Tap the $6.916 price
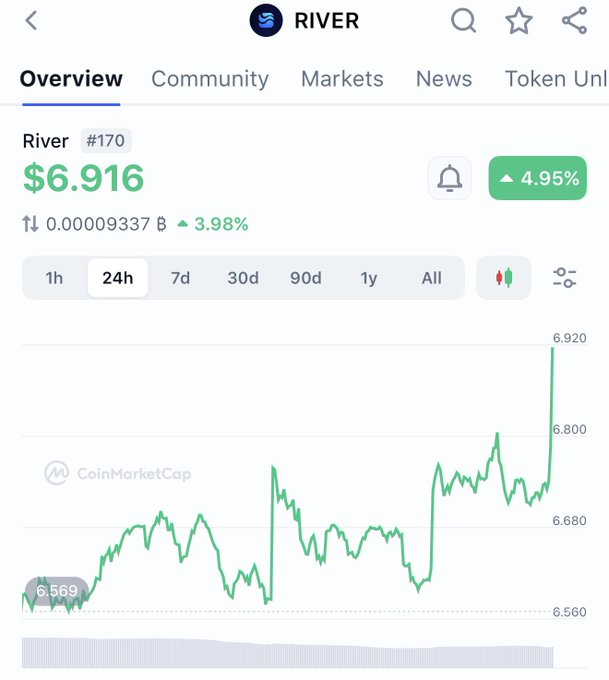The width and height of the screenshot is (609, 680). 83,178
